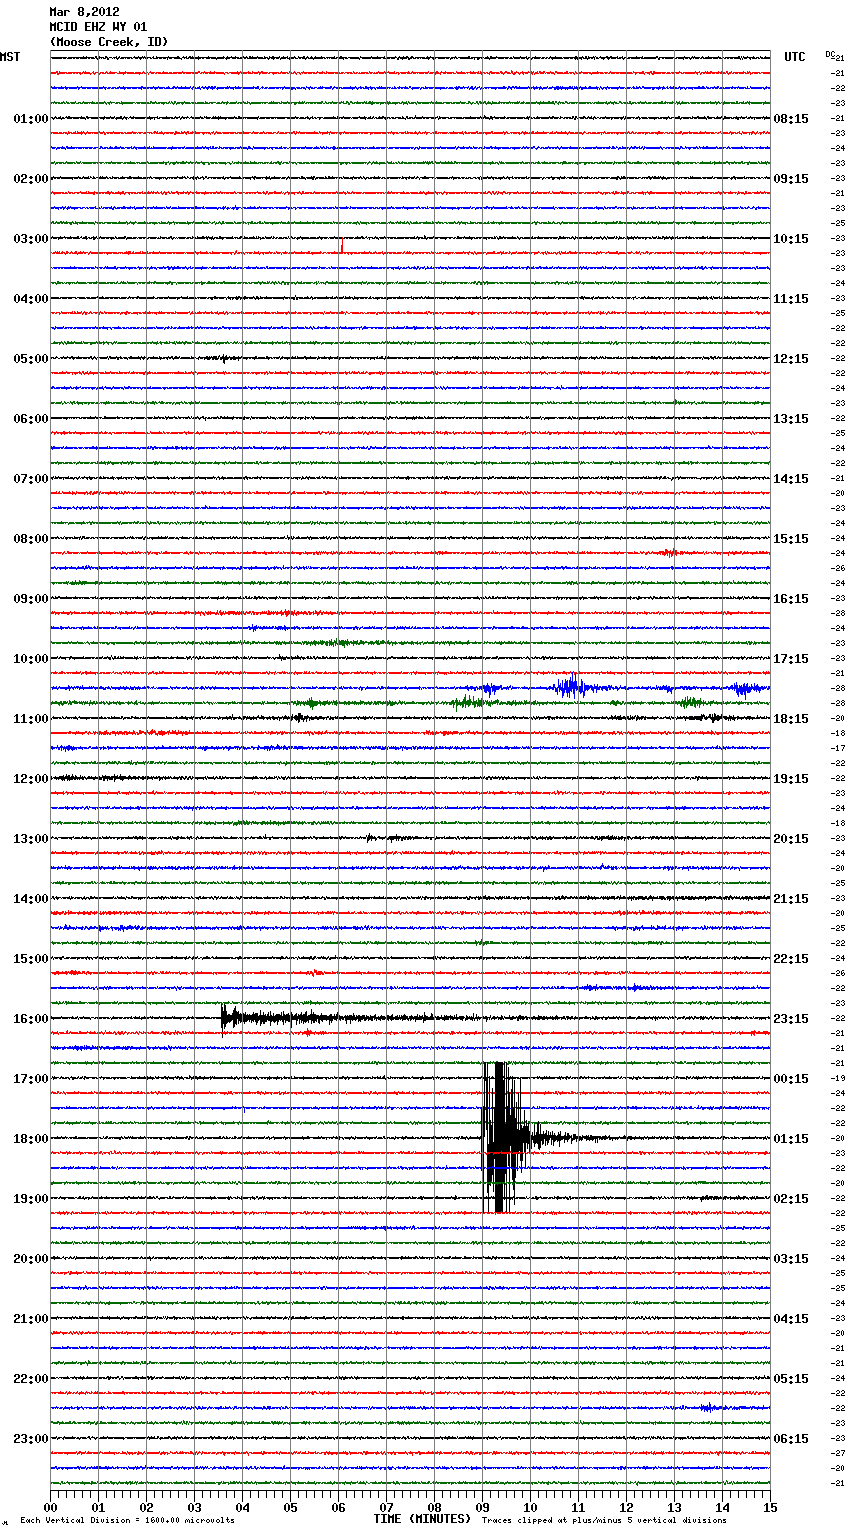Click the 01:15 UTC time label

[791, 1139]
